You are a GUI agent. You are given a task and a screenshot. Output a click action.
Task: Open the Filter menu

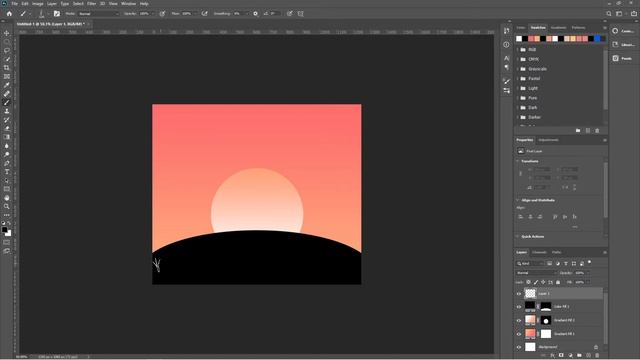[91, 4]
